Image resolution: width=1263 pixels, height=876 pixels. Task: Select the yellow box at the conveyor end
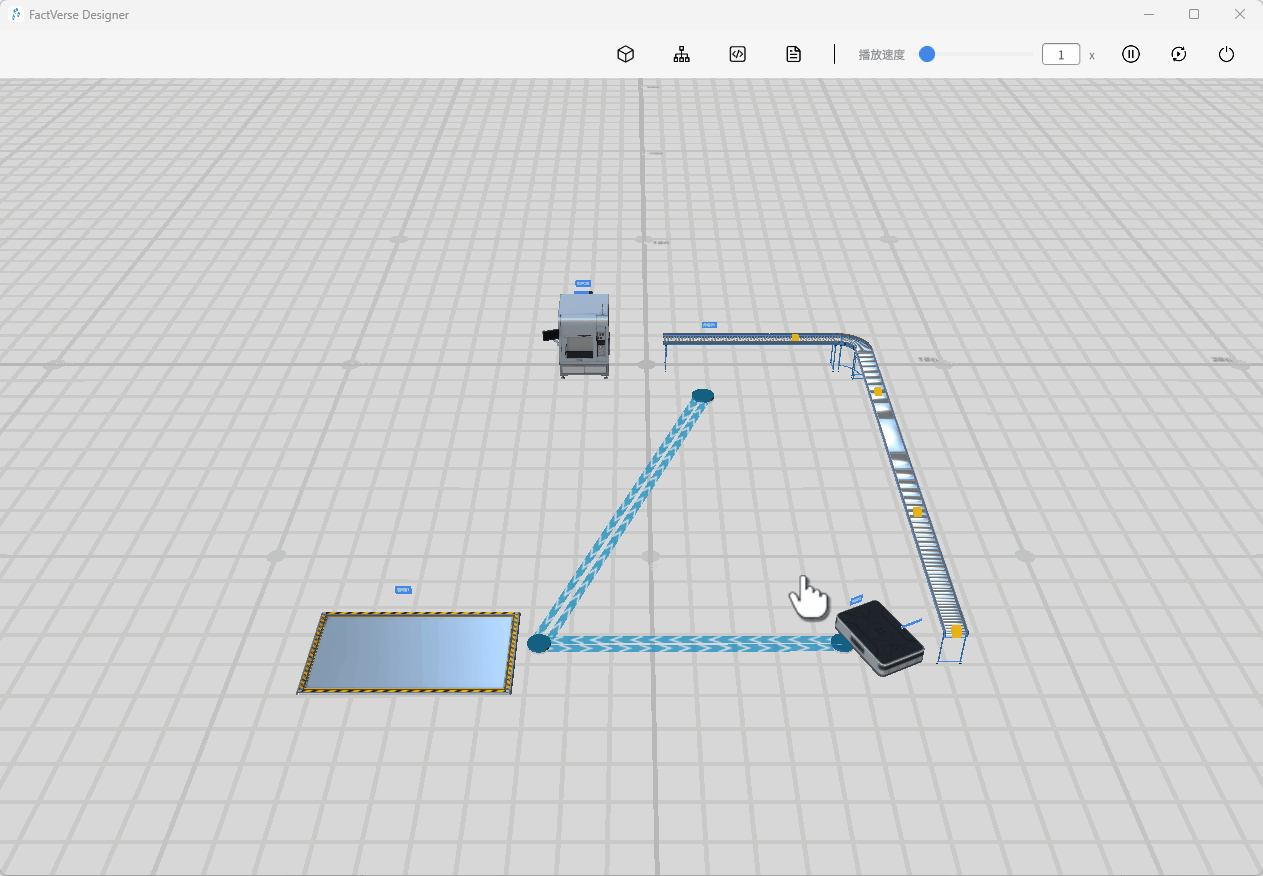coord(956,631)
